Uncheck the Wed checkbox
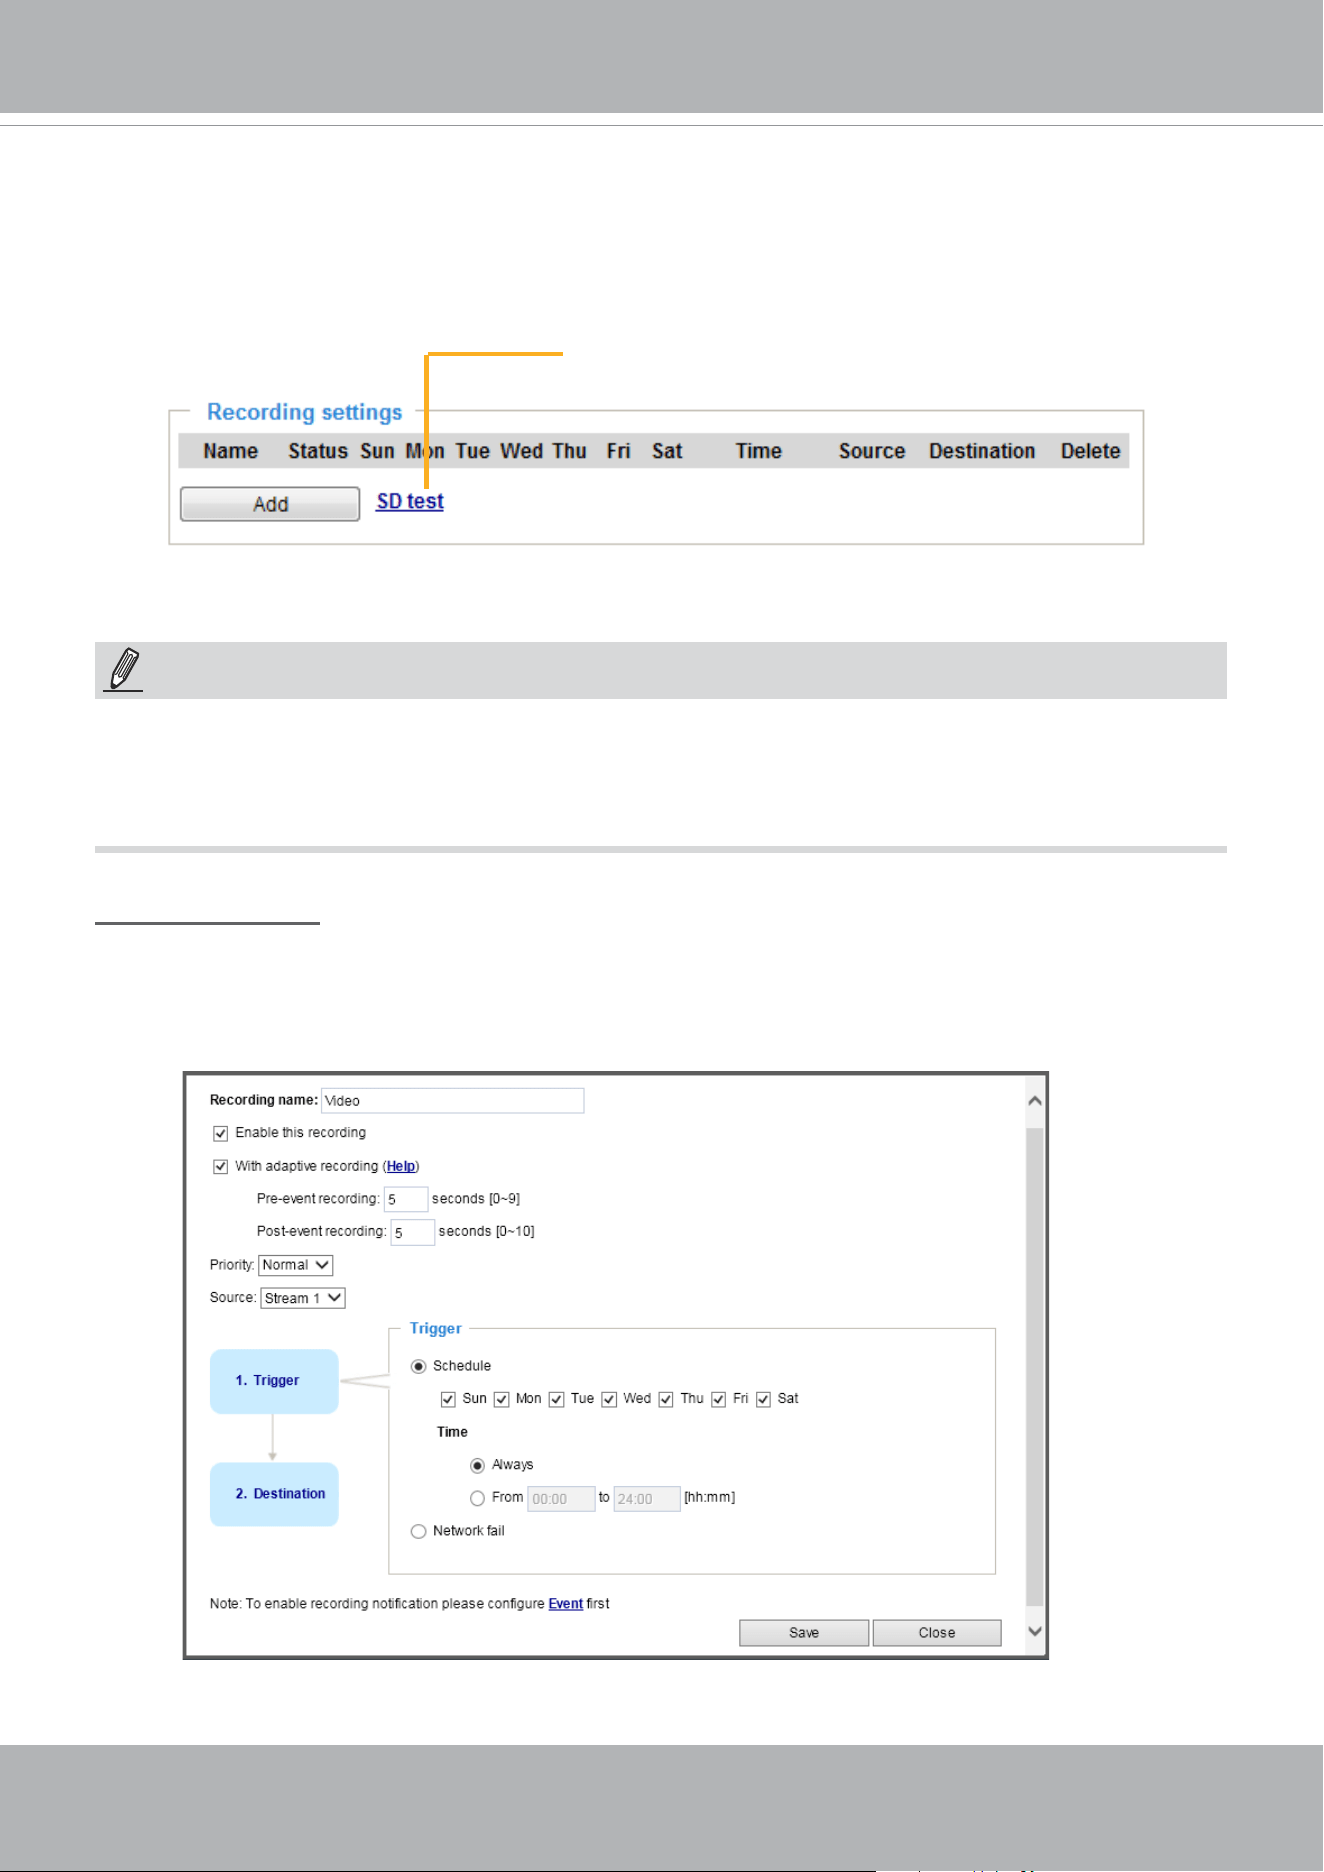 point(609,1400)
